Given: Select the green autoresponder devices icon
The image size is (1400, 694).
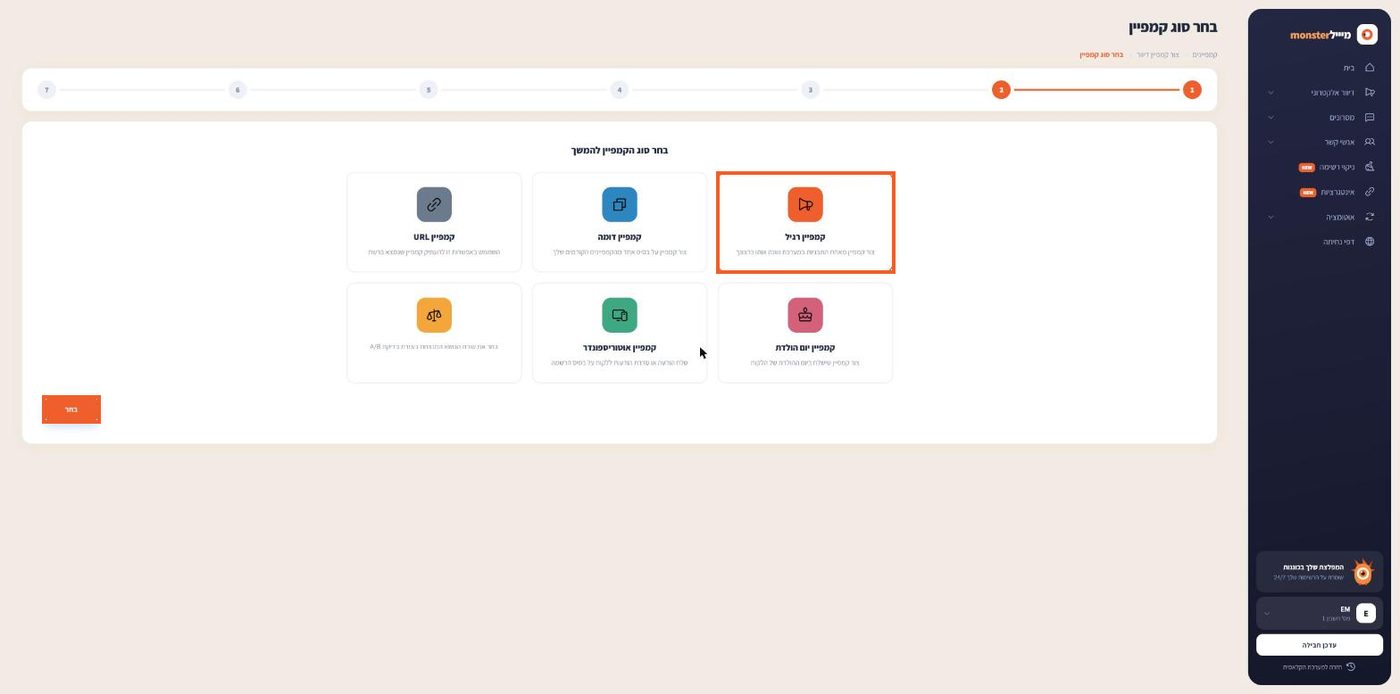Looking at the screenshot, I should [x=620, y=315].
